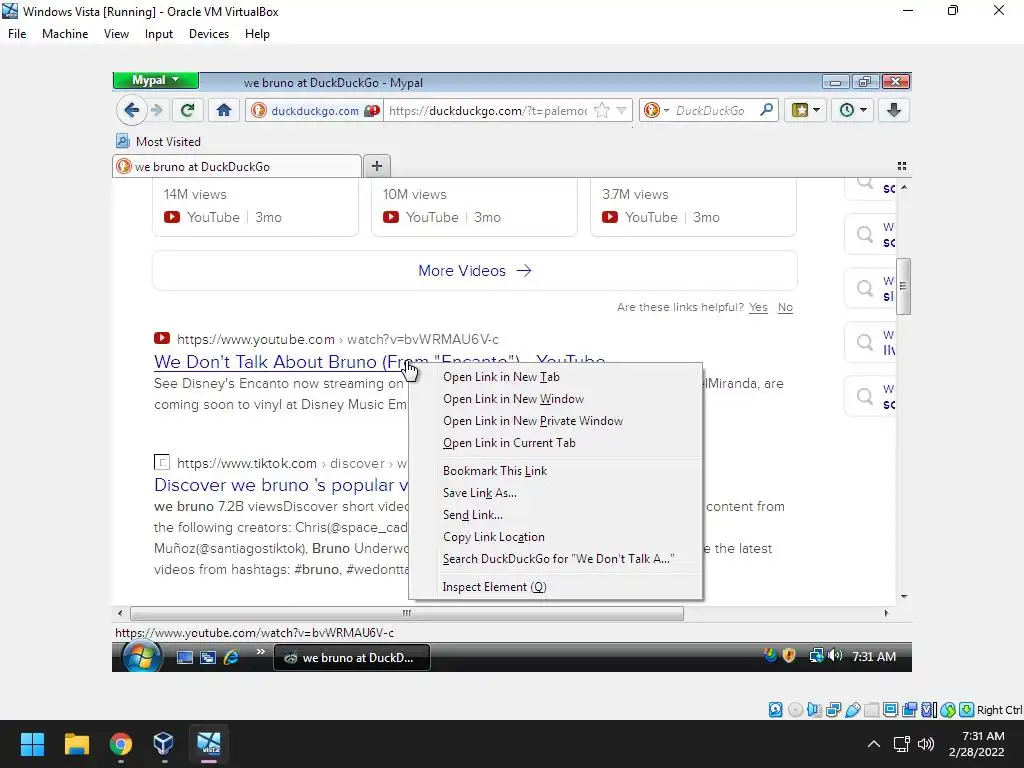
Task: Click the page horizontal scrollbar thumb
Action: [x=407, y=613]
